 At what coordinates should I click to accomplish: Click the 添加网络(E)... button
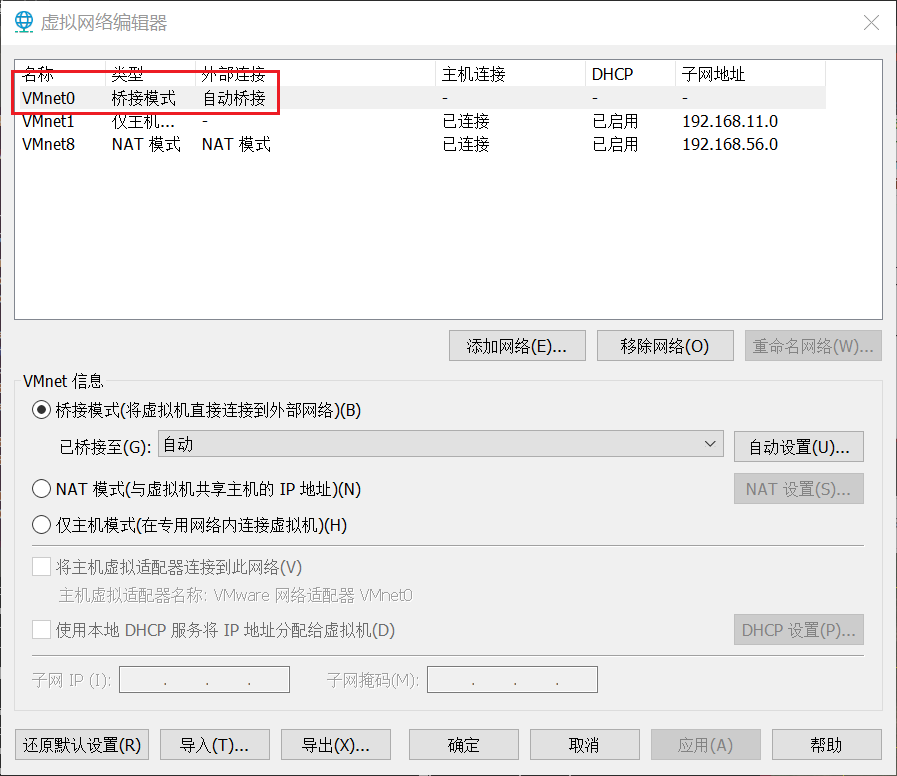pyautogui.click(x=517, y=346)
